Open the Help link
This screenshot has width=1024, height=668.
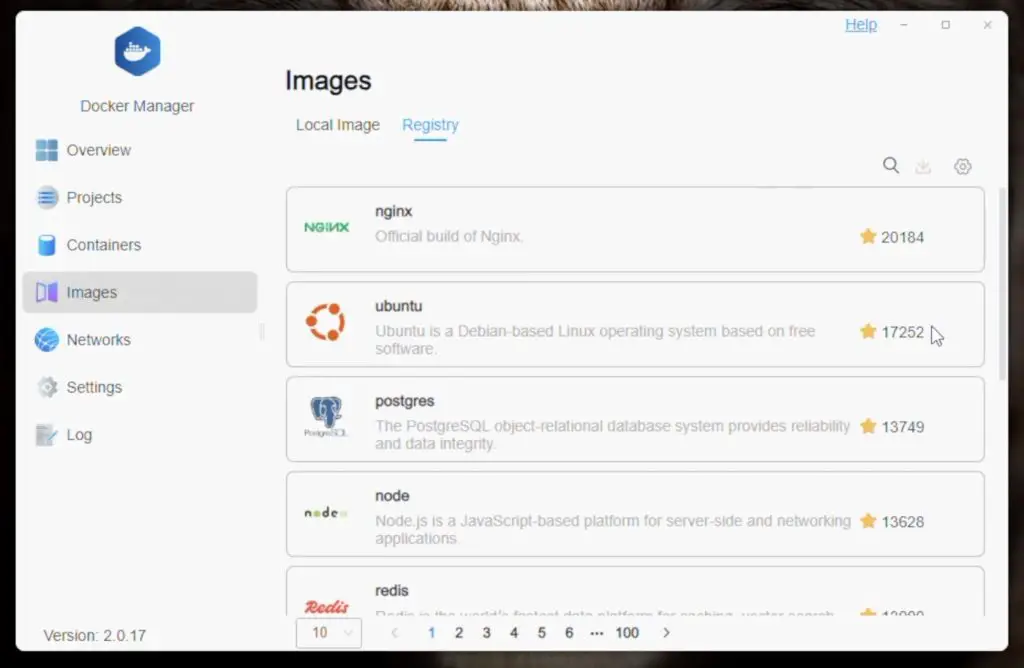point(860,25)
